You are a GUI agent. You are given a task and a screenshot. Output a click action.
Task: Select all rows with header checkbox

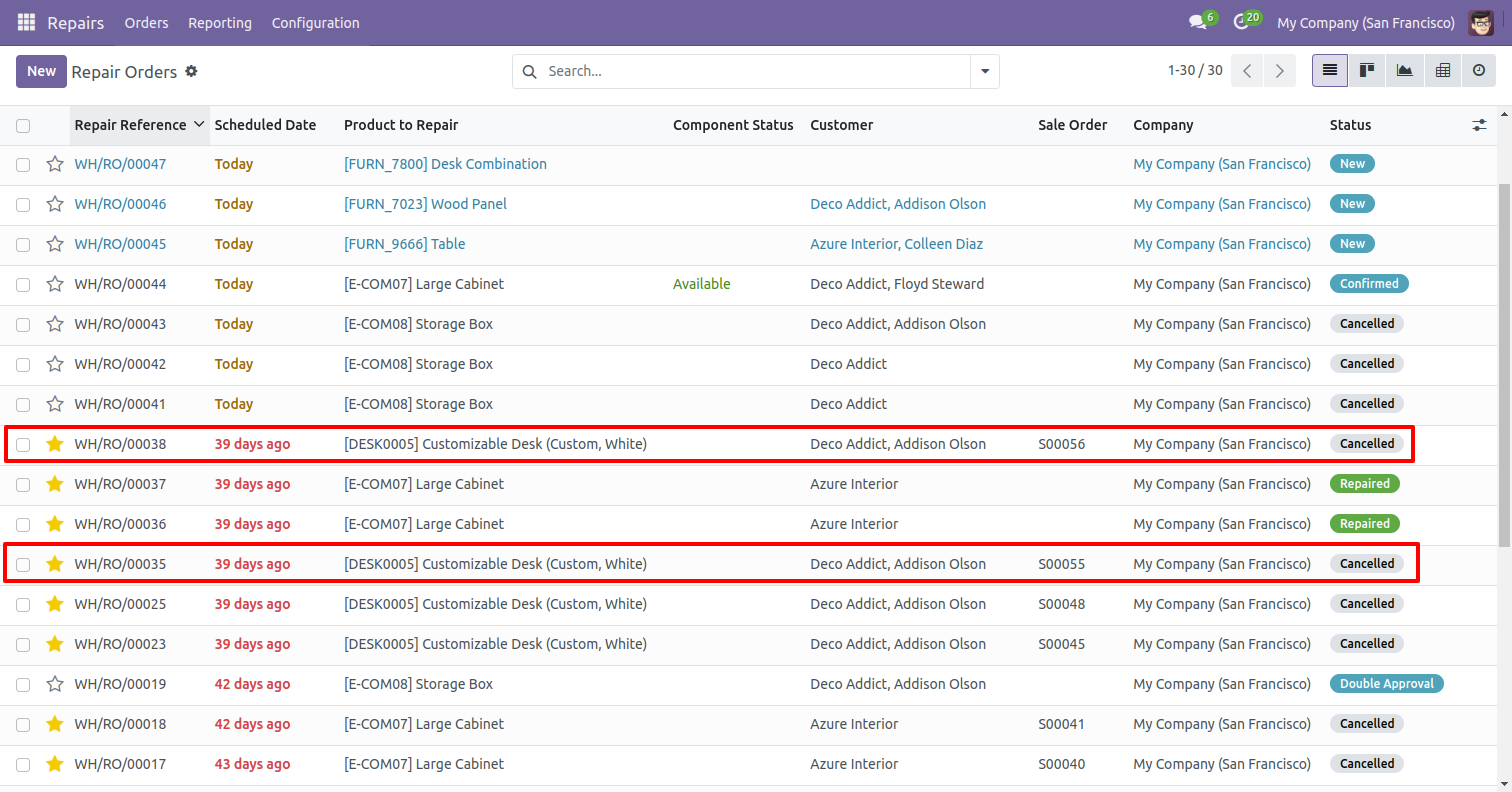click(23, 126)
